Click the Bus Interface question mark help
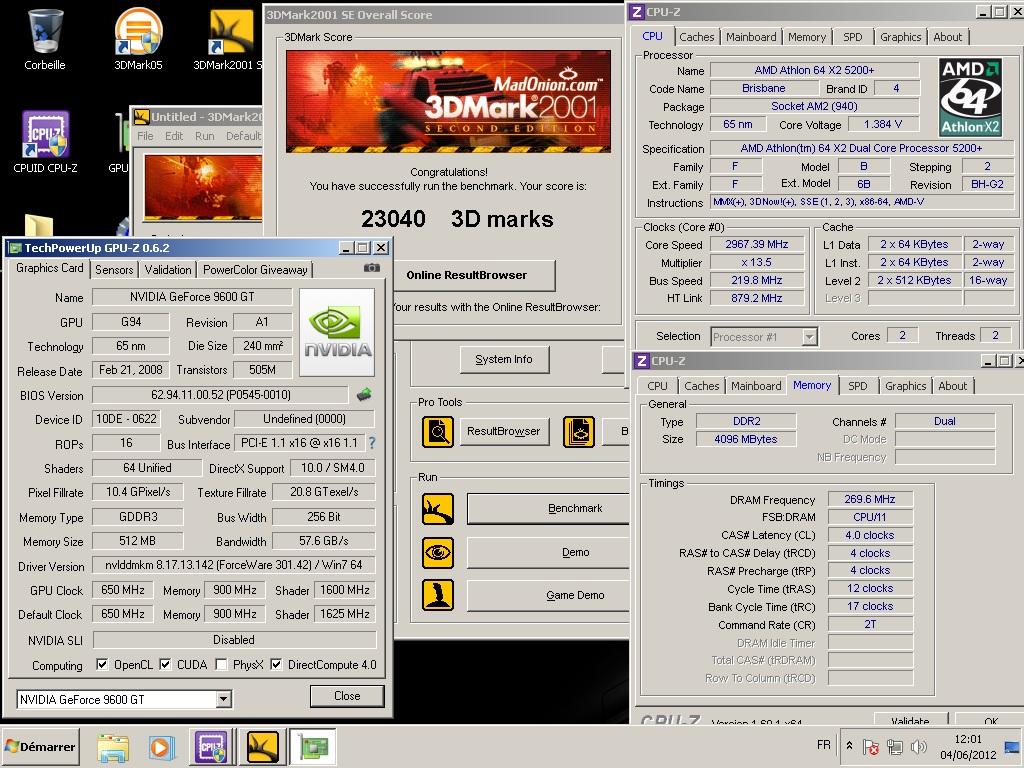 click(372, 443)
